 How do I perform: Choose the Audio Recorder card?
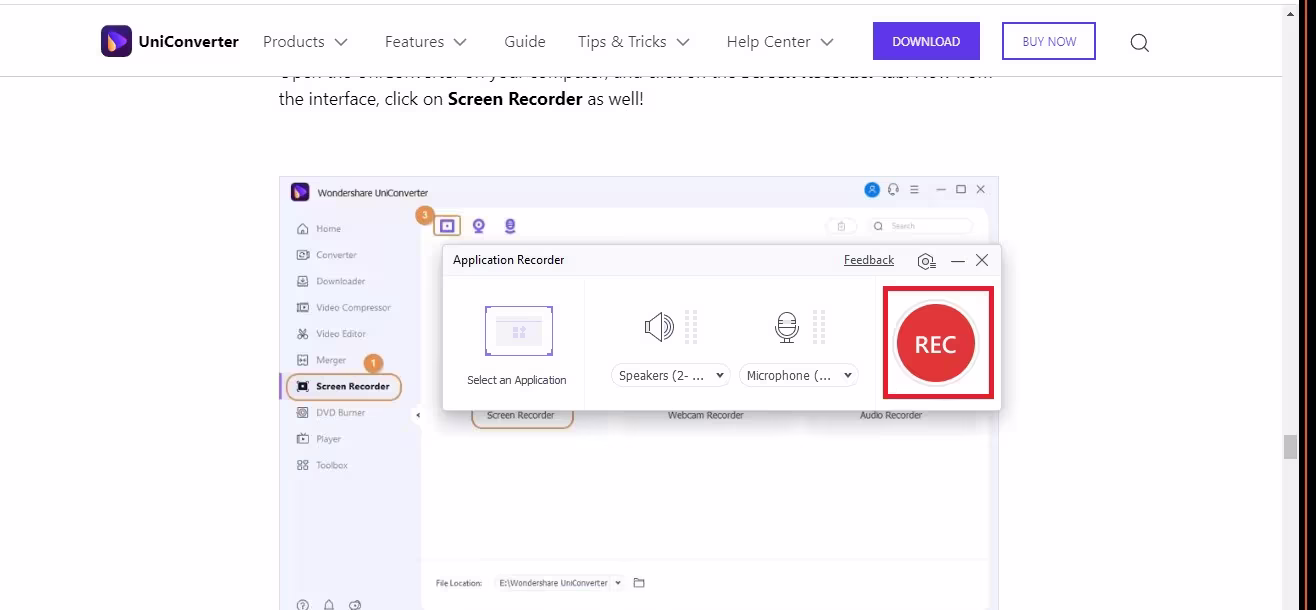(x=890, y=416)
